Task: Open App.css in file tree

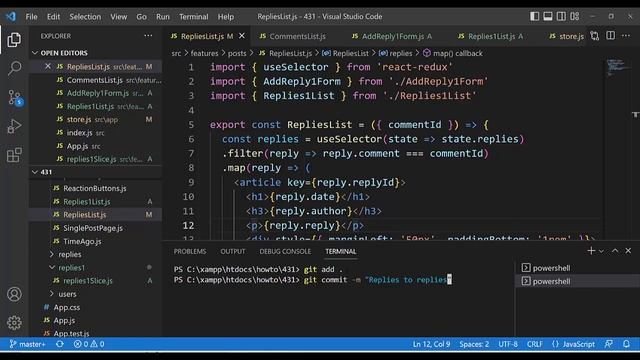Action: click(67, 307)
